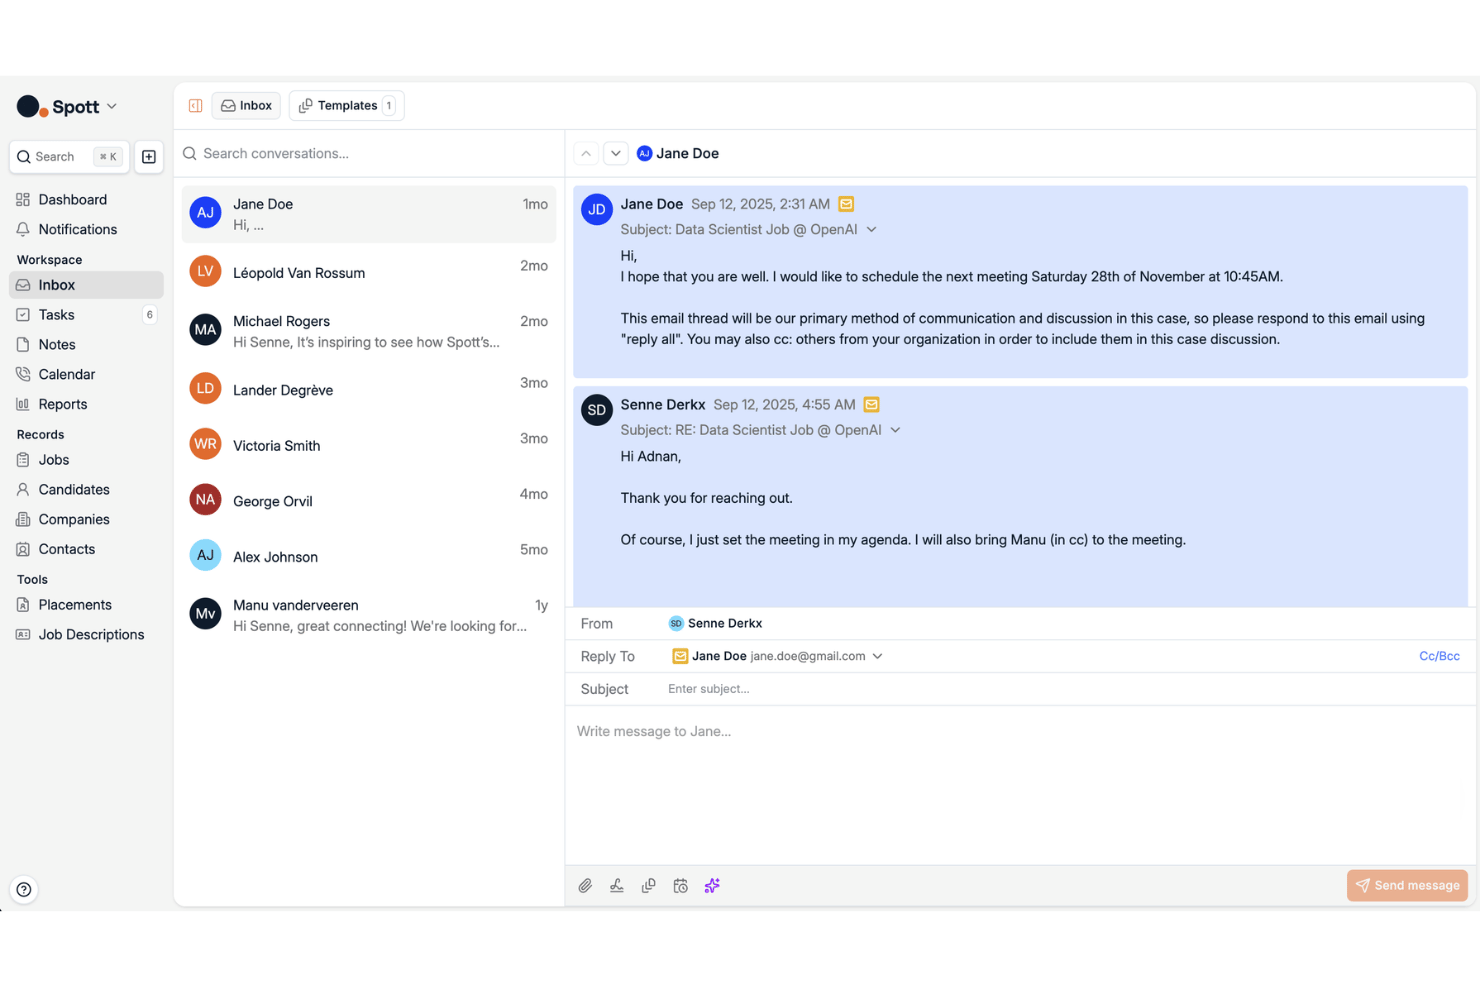Click the insert template icon in compose toolbar

649,886
